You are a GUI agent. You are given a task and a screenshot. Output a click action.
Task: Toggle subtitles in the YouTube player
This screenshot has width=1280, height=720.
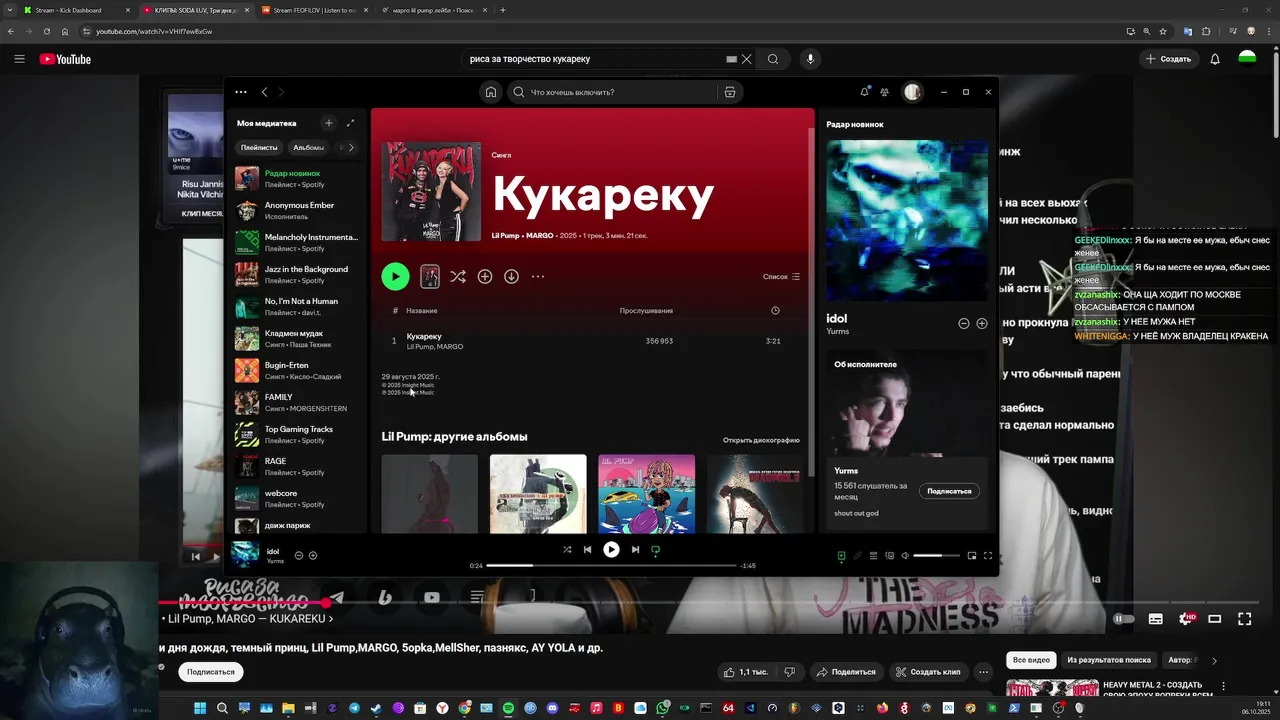[x=1155, y=619]
